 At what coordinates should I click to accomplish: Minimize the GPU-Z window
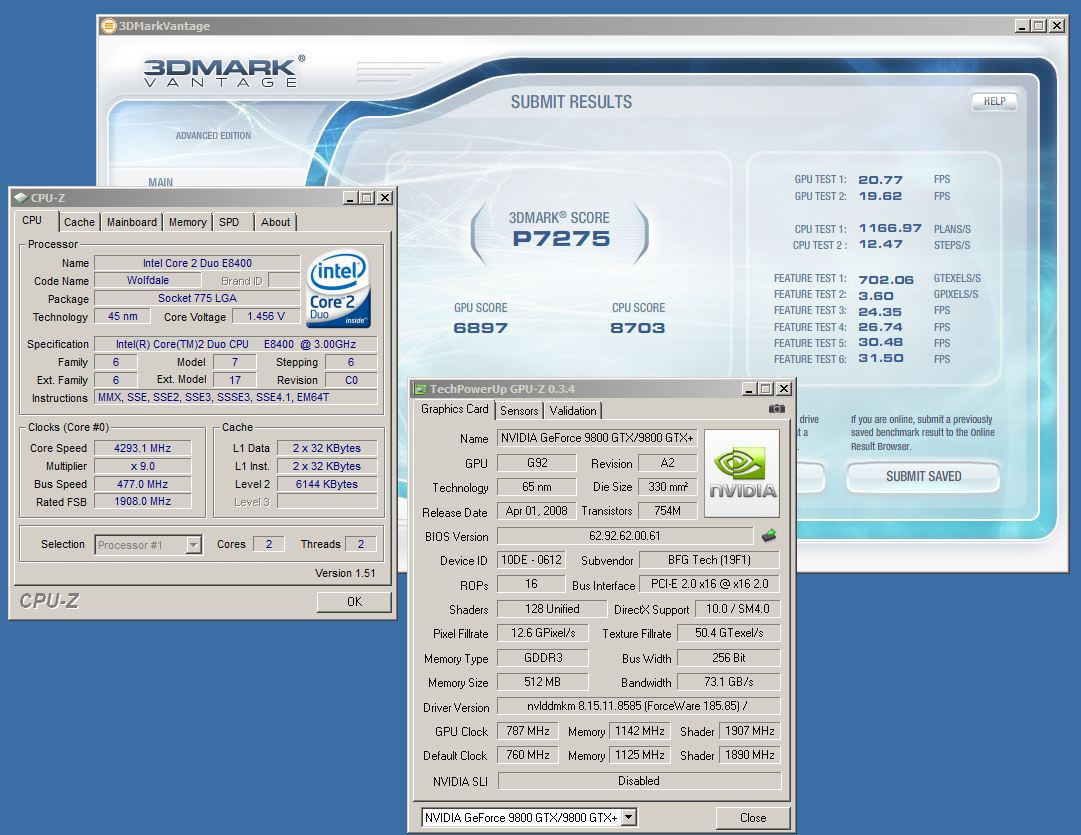click(x=749, y=389)
